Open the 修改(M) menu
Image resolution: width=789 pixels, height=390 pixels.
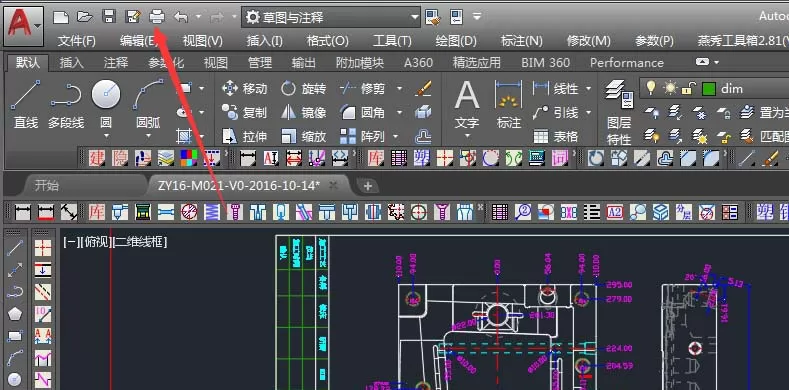click(x=589, y=41)
